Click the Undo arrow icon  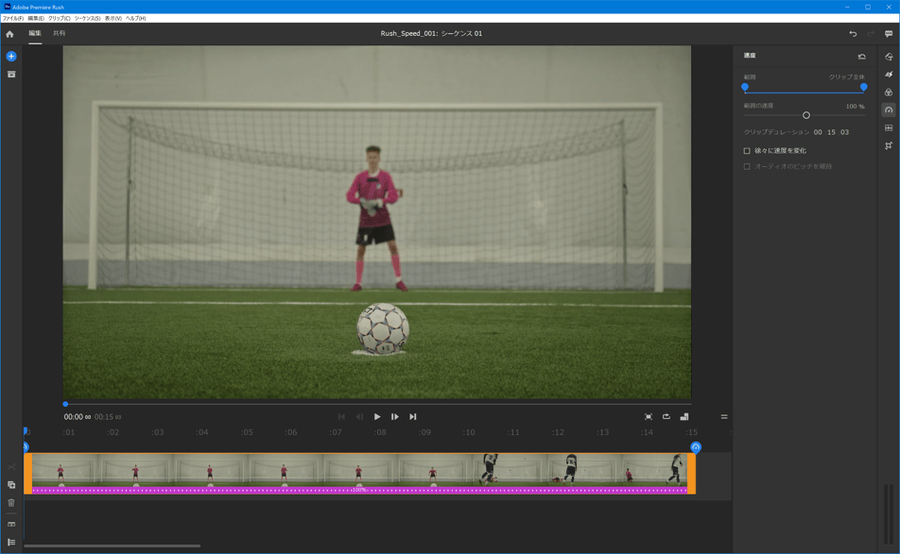pyautogui.click(x=853, y=34)
